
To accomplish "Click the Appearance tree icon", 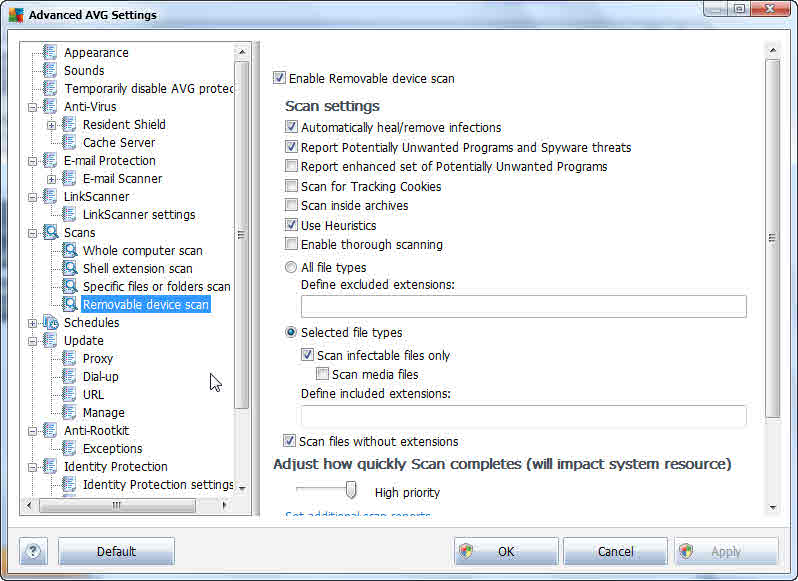I will (x=50, y=52).
